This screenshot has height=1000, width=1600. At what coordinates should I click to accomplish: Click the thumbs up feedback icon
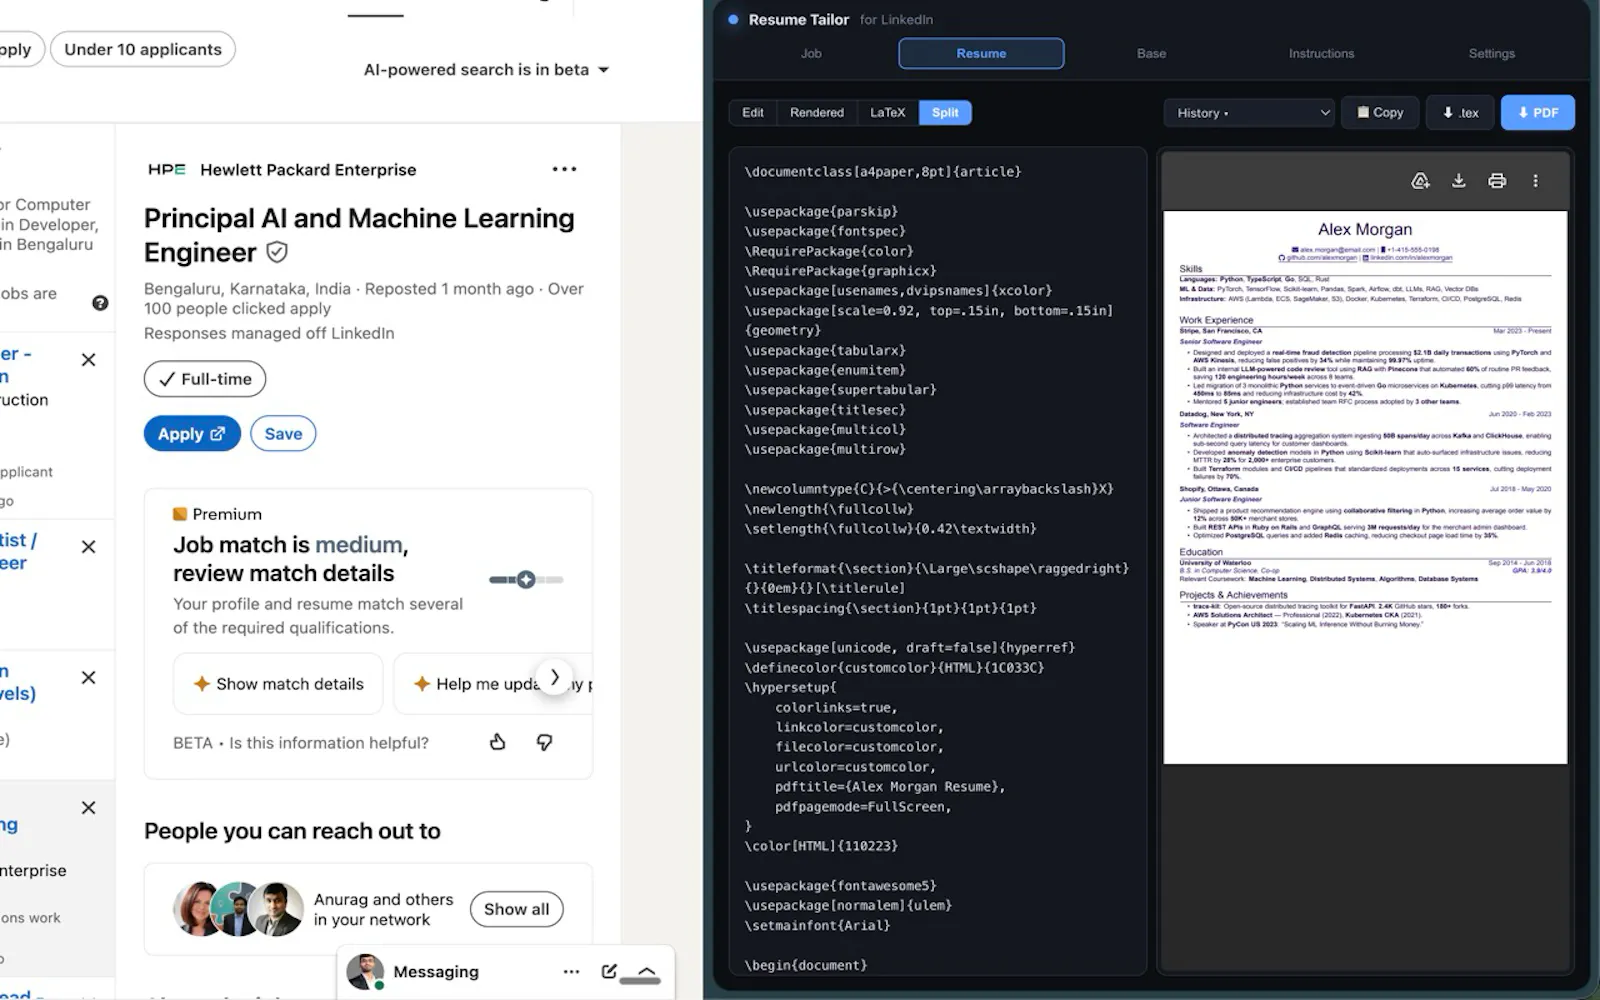(498, 742)
